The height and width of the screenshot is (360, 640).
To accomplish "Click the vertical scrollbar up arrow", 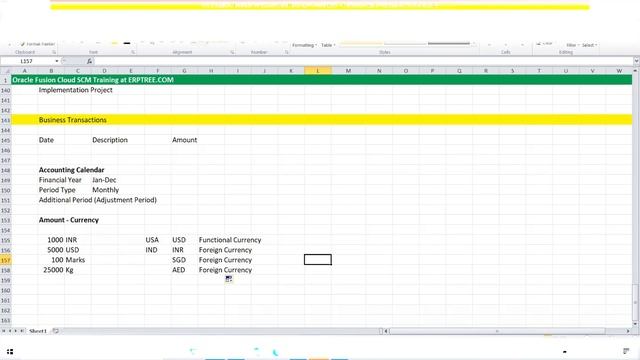I will click(x=636, y=71).
